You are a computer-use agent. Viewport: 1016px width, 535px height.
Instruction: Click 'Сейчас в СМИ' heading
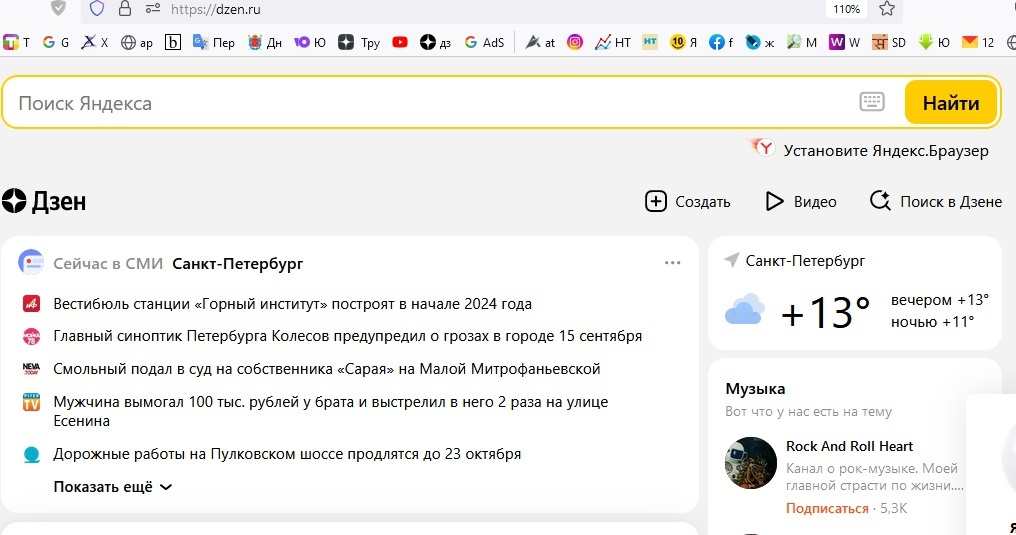coord(108,264)
